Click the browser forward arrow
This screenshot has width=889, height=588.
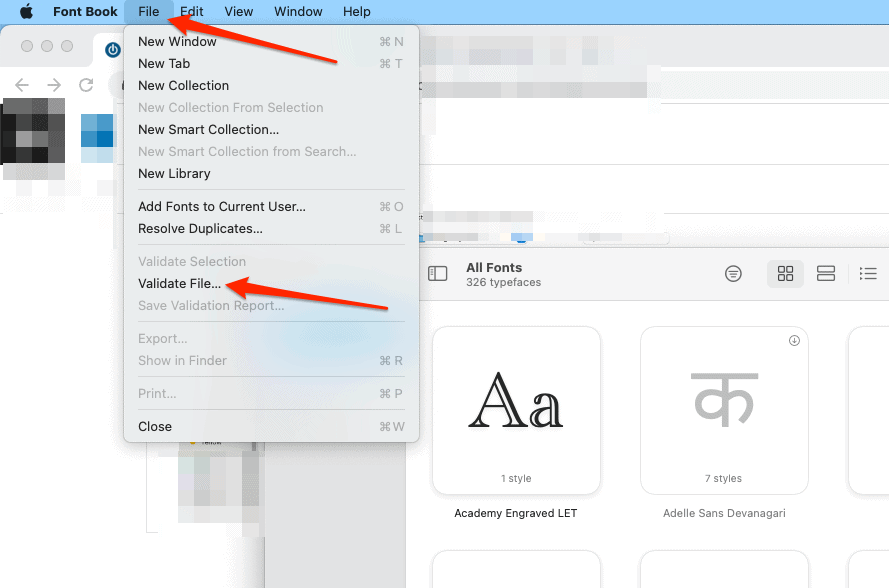click(x=54, y=85)
